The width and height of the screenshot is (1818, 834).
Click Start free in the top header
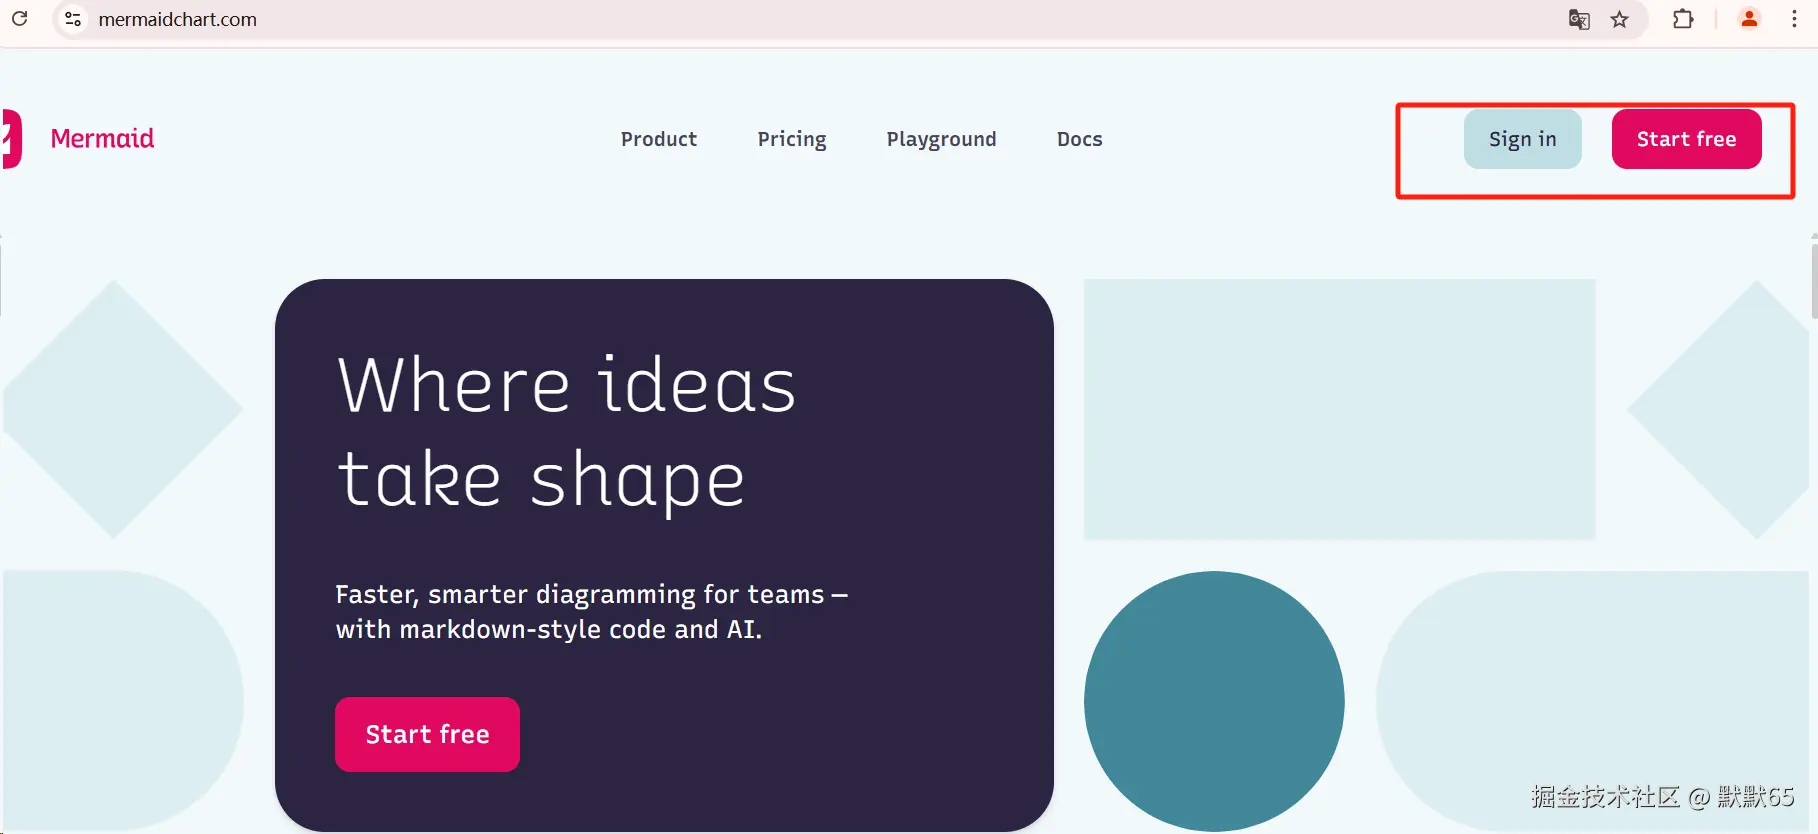1686,139
